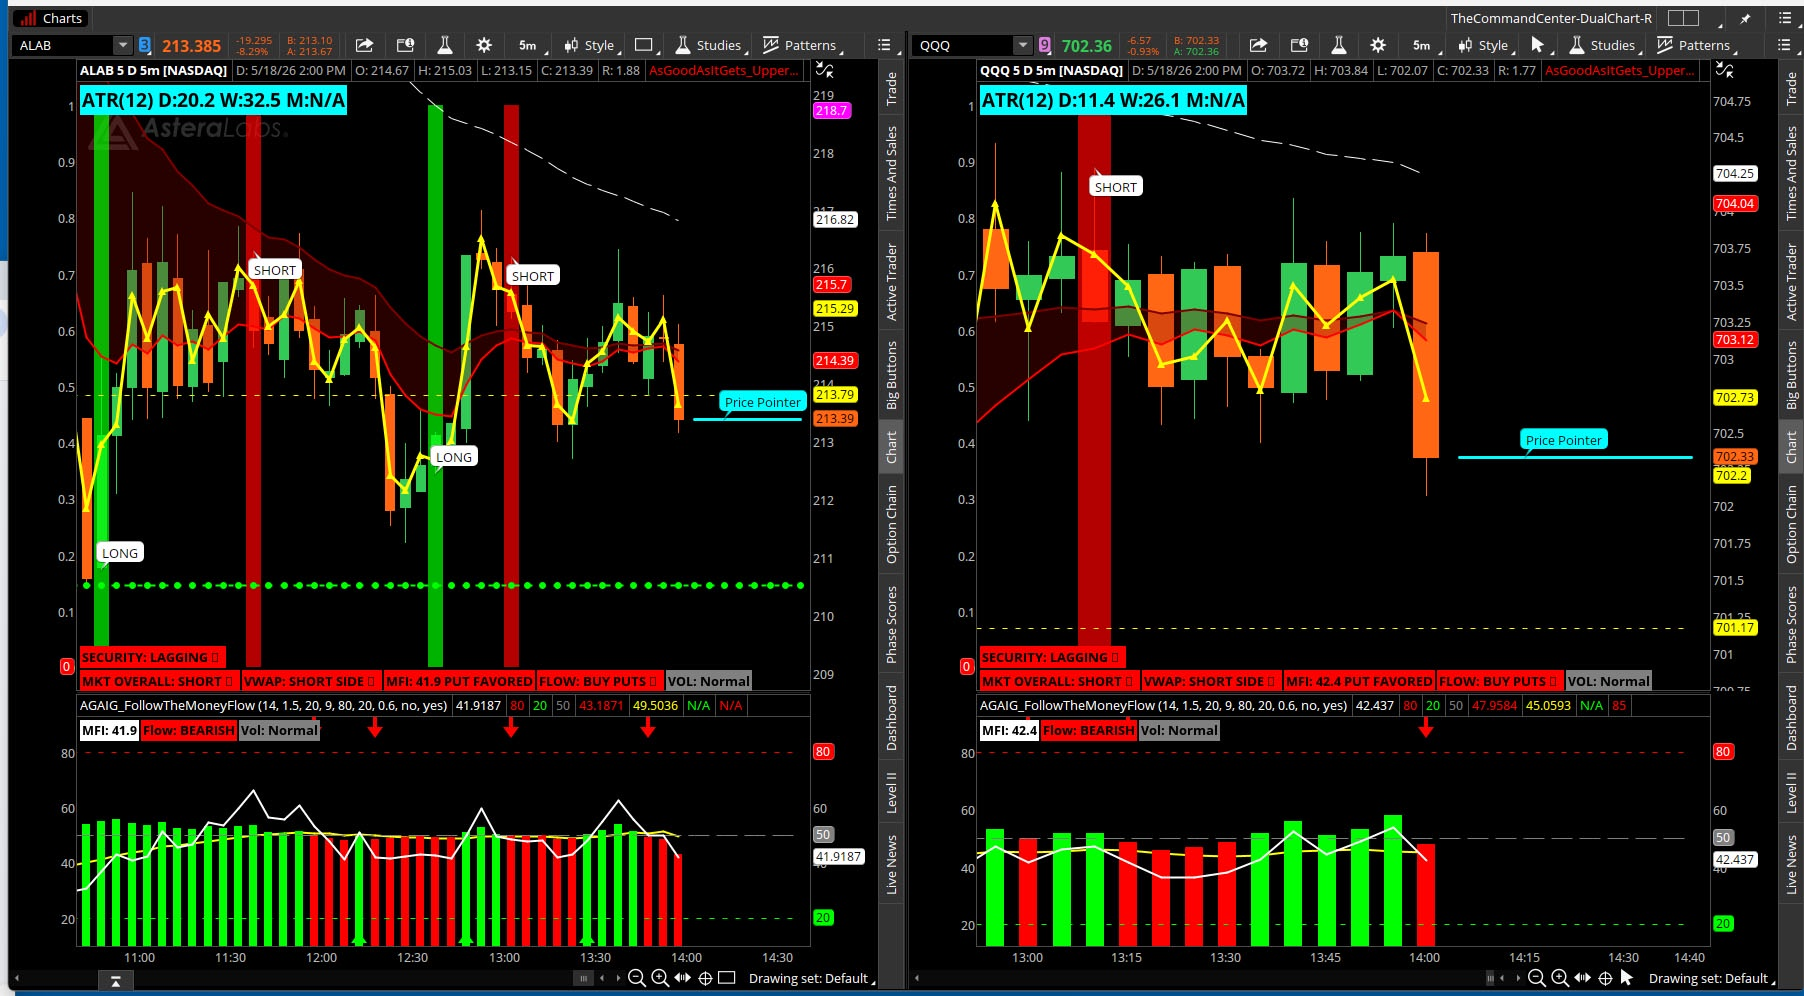
Task: Zoom out on the ALAB chart
Action: click(636, 978)
